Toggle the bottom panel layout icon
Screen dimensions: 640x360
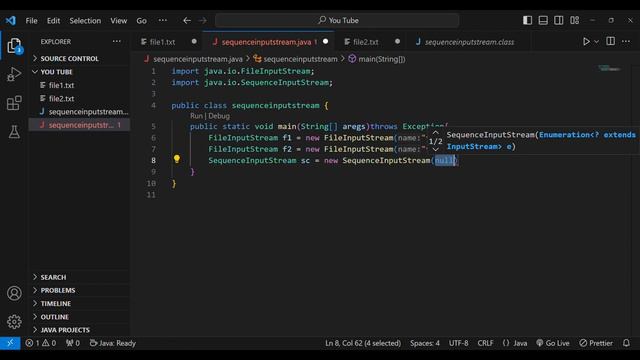pyautogui.click(x=543, y=20)
